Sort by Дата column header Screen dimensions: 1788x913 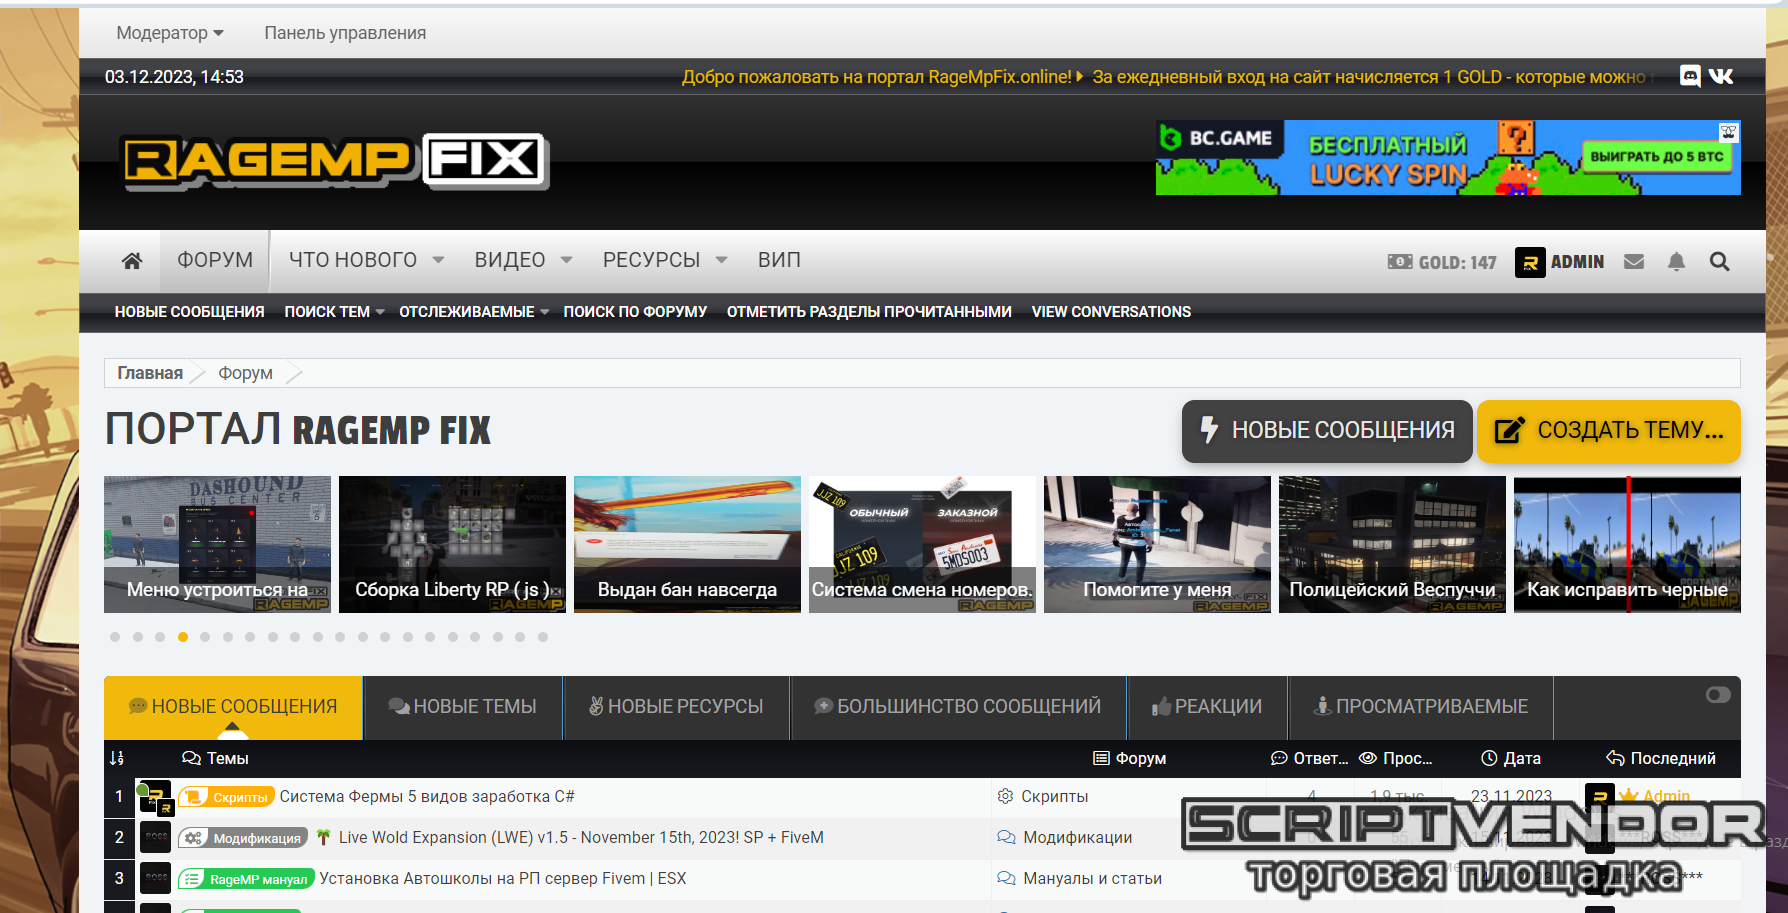[x=1511, y=758]
